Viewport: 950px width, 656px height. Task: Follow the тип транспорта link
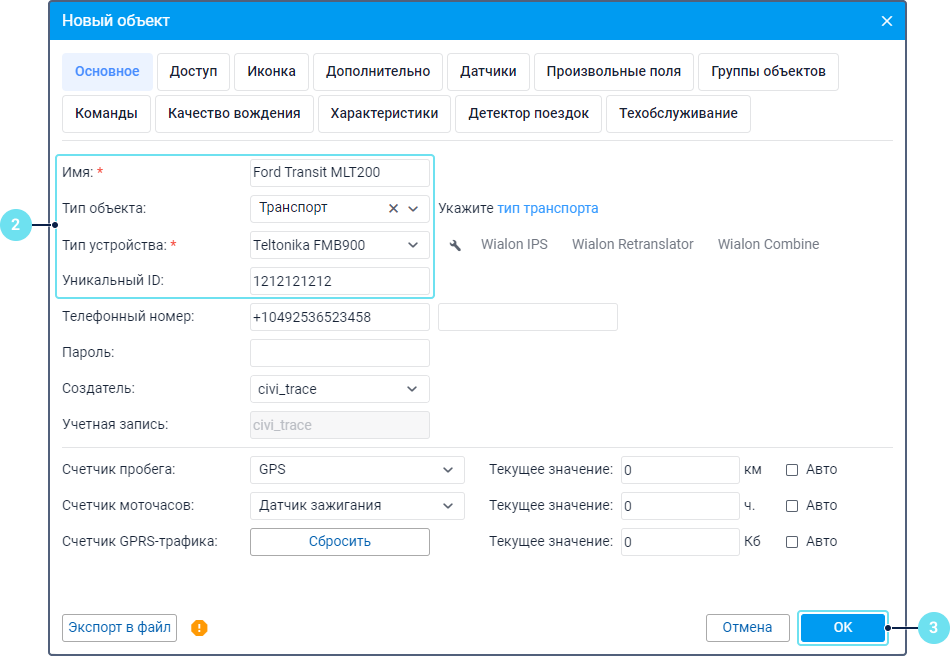pyautogui.click(x=548, y=208)
